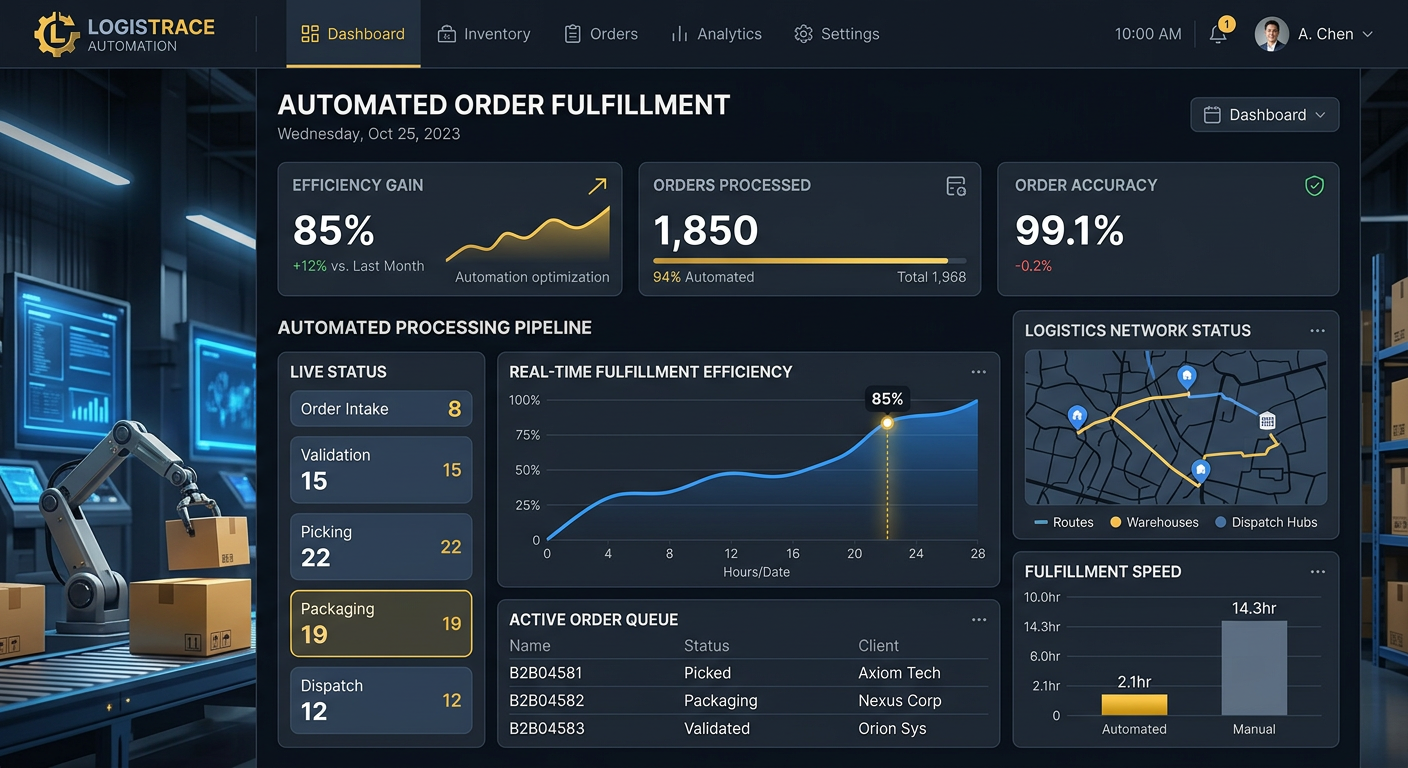This screenshot has height=768, width=1408.
Task: Click the Wednesday, Oct 25, 2023 date
Action: click(x=369, y=134)
